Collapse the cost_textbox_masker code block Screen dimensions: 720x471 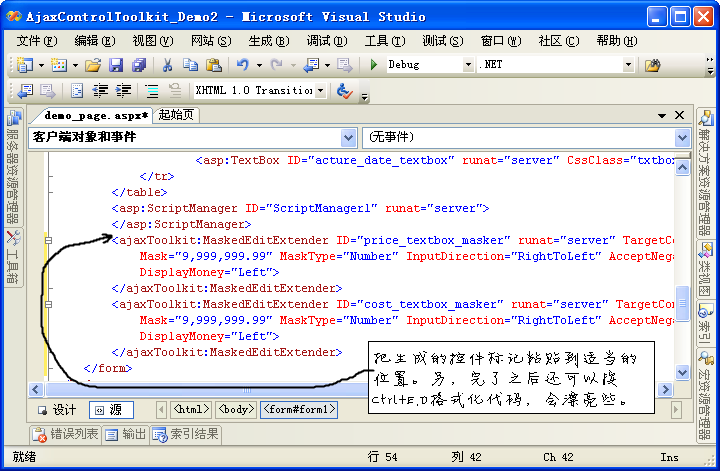(48, 304)
